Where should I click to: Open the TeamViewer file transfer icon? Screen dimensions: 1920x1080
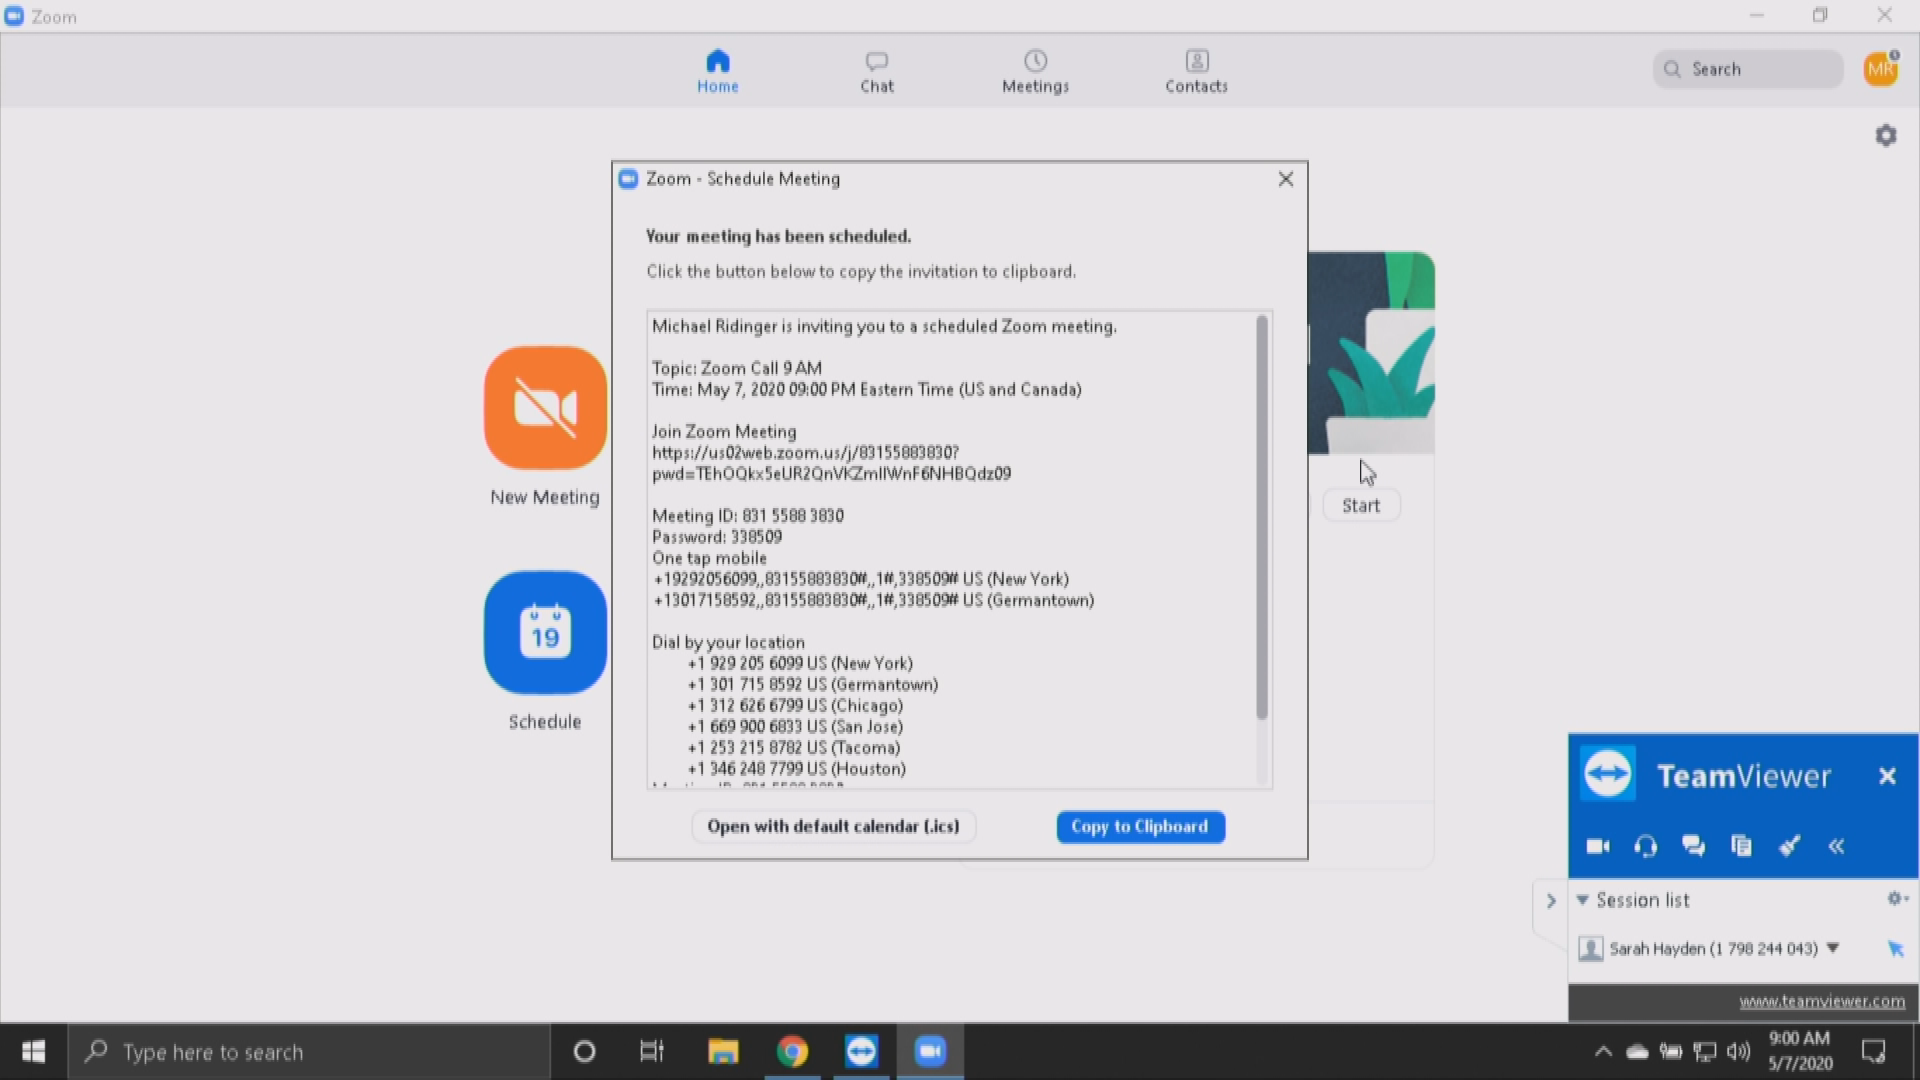click(x=1741, y=846)
